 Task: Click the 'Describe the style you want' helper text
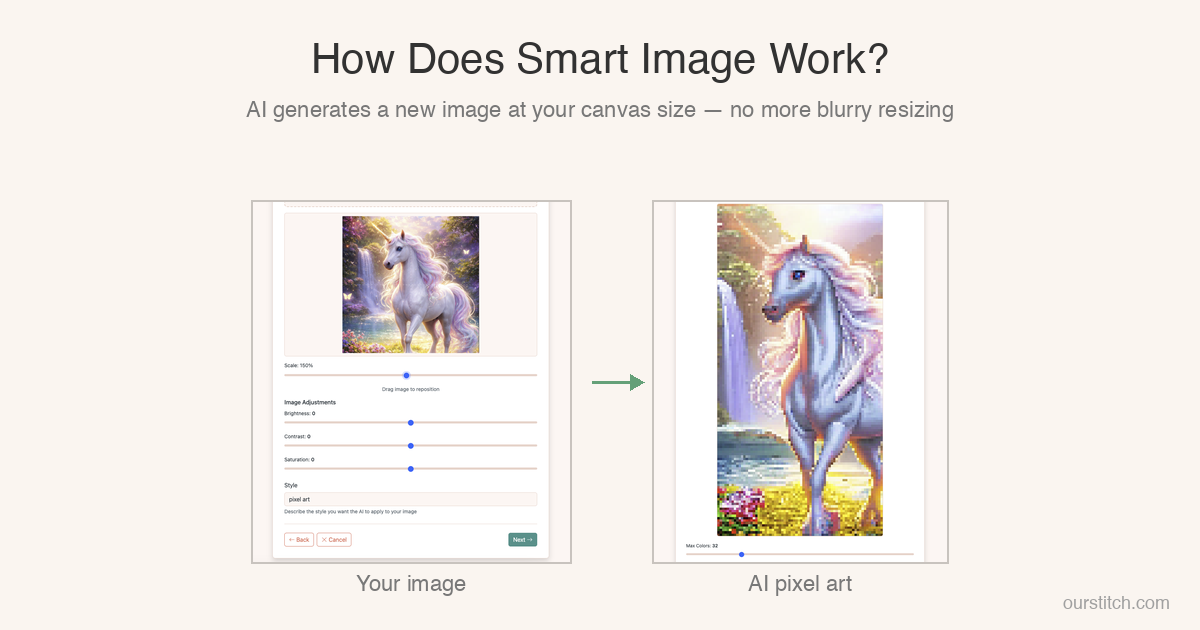point(350,511)
